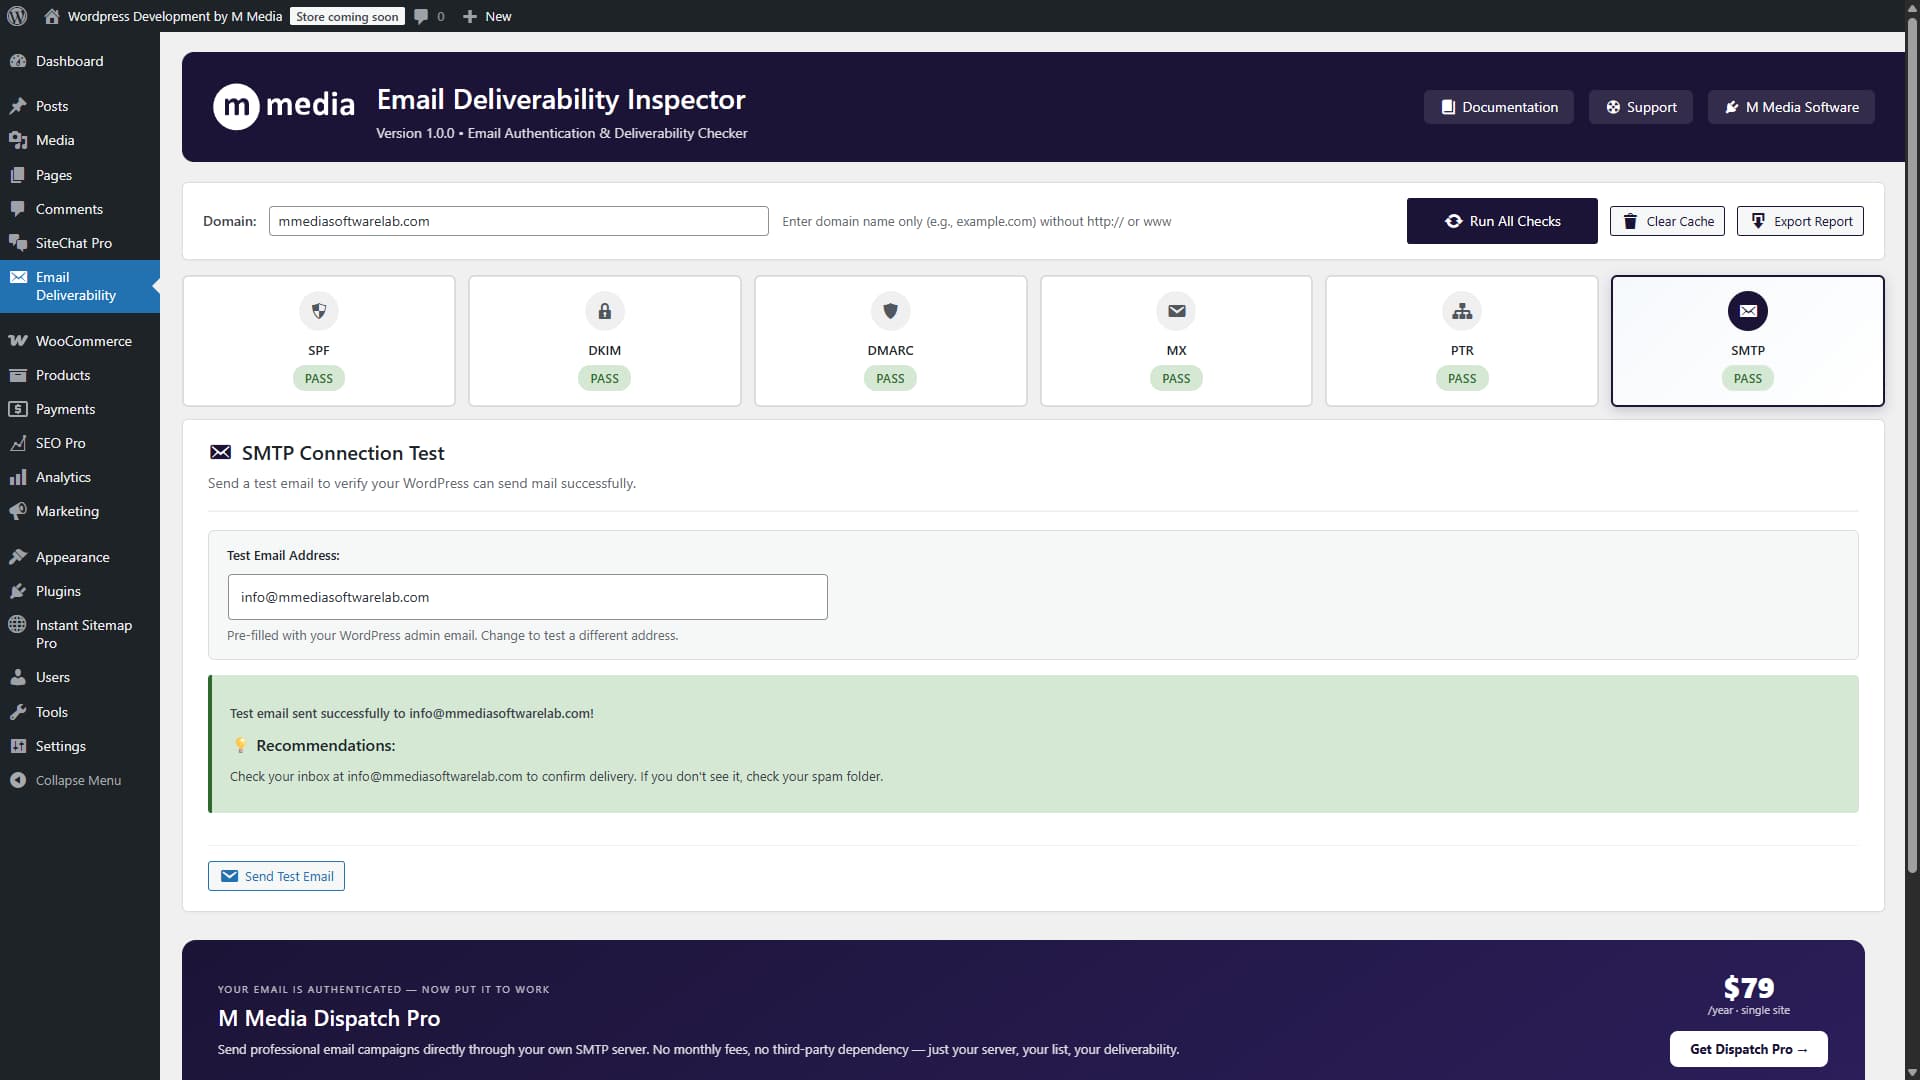Screen dimensions: 1920x1080
Task: Open the Settings menu item
Action: [59, 745]
